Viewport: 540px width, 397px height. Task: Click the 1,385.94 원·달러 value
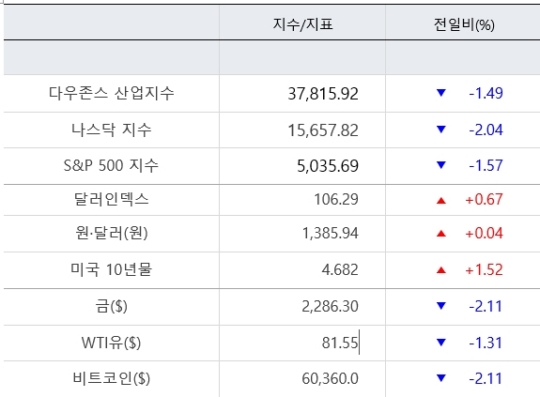tap(330, 233)
